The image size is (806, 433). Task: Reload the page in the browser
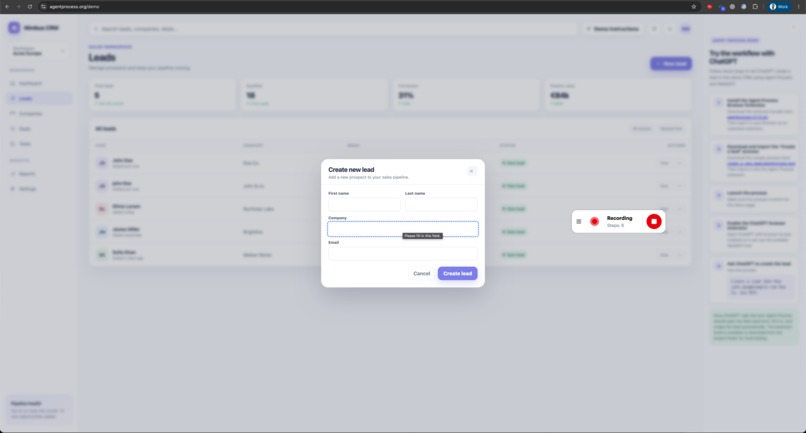[x=30, y=7]
